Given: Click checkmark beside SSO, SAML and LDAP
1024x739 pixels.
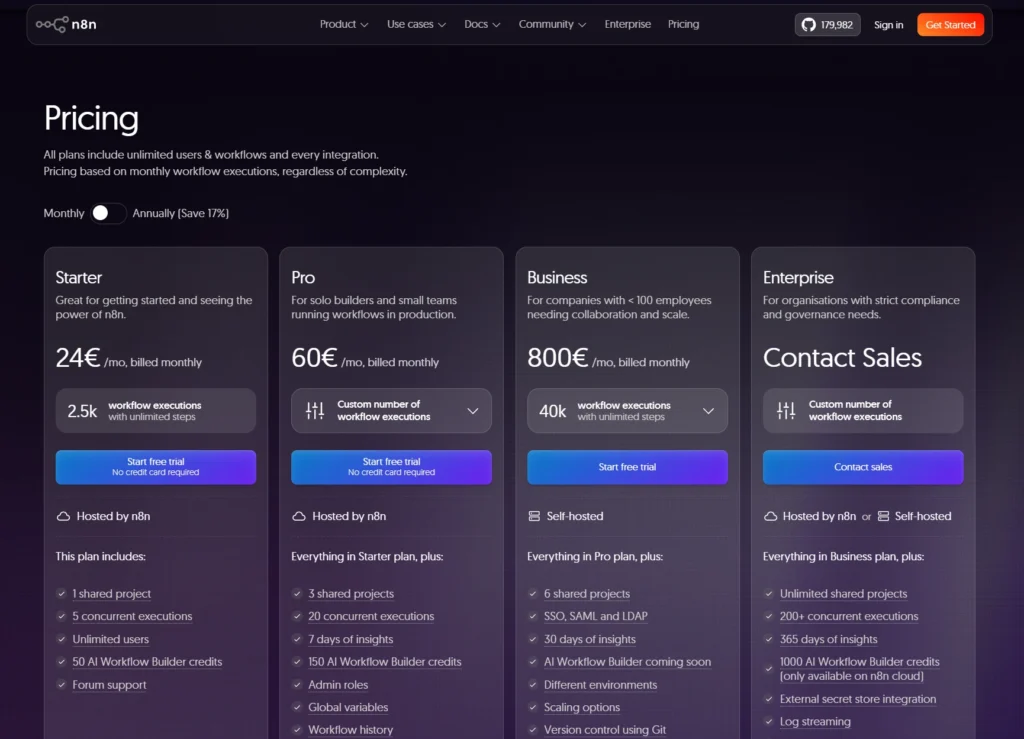Looking at the screenshot, I should (533, 616).
